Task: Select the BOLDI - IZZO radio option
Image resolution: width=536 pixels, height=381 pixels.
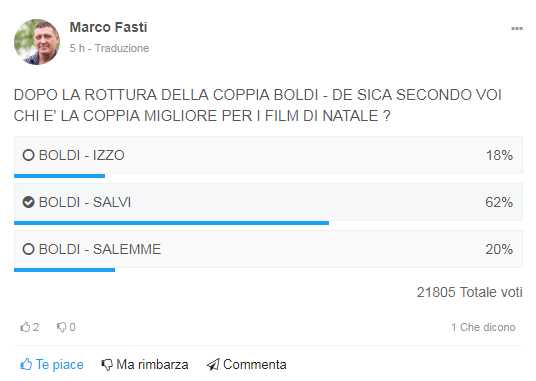Action: 28,155
